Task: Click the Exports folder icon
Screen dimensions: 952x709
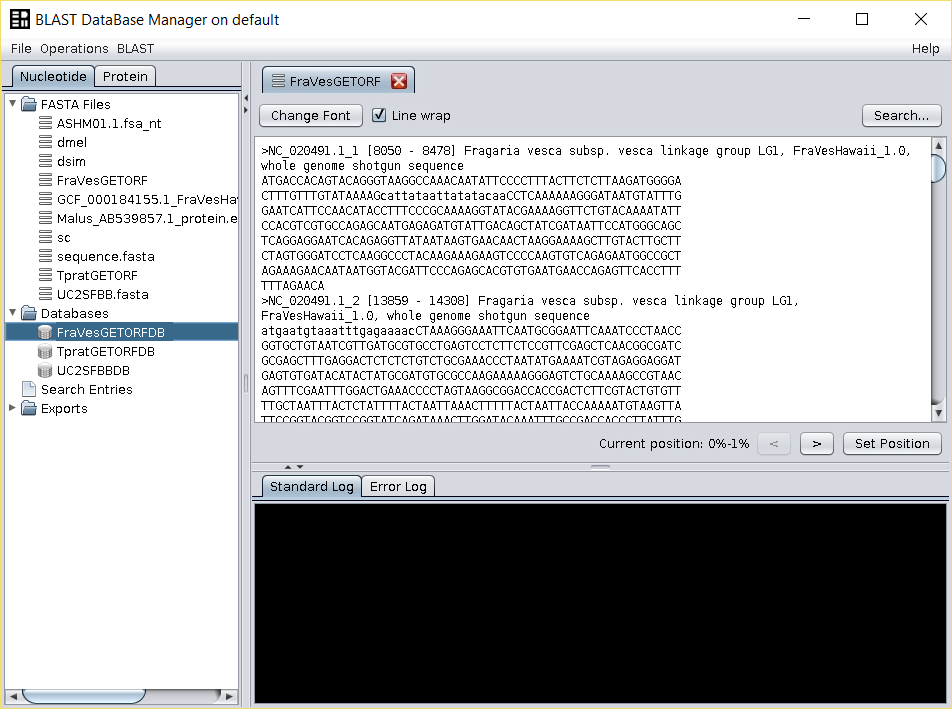Action: click(x=29, y=409)
